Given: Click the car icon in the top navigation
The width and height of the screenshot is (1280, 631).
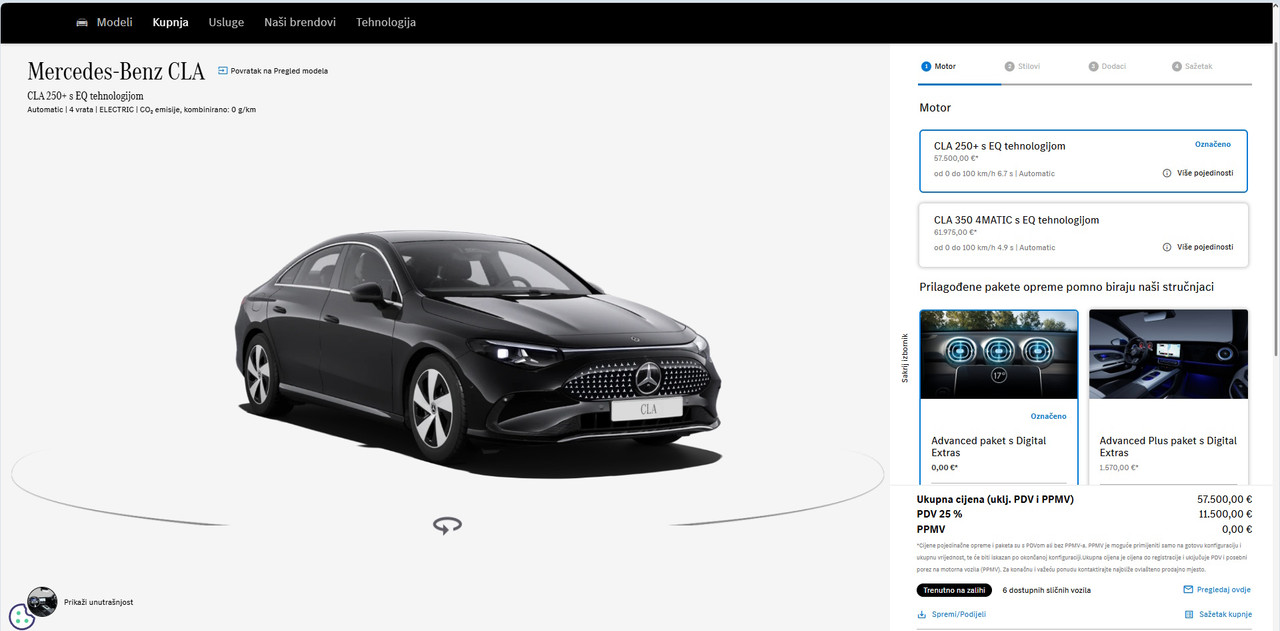Looking at the screenshot, I should point(82,22).
